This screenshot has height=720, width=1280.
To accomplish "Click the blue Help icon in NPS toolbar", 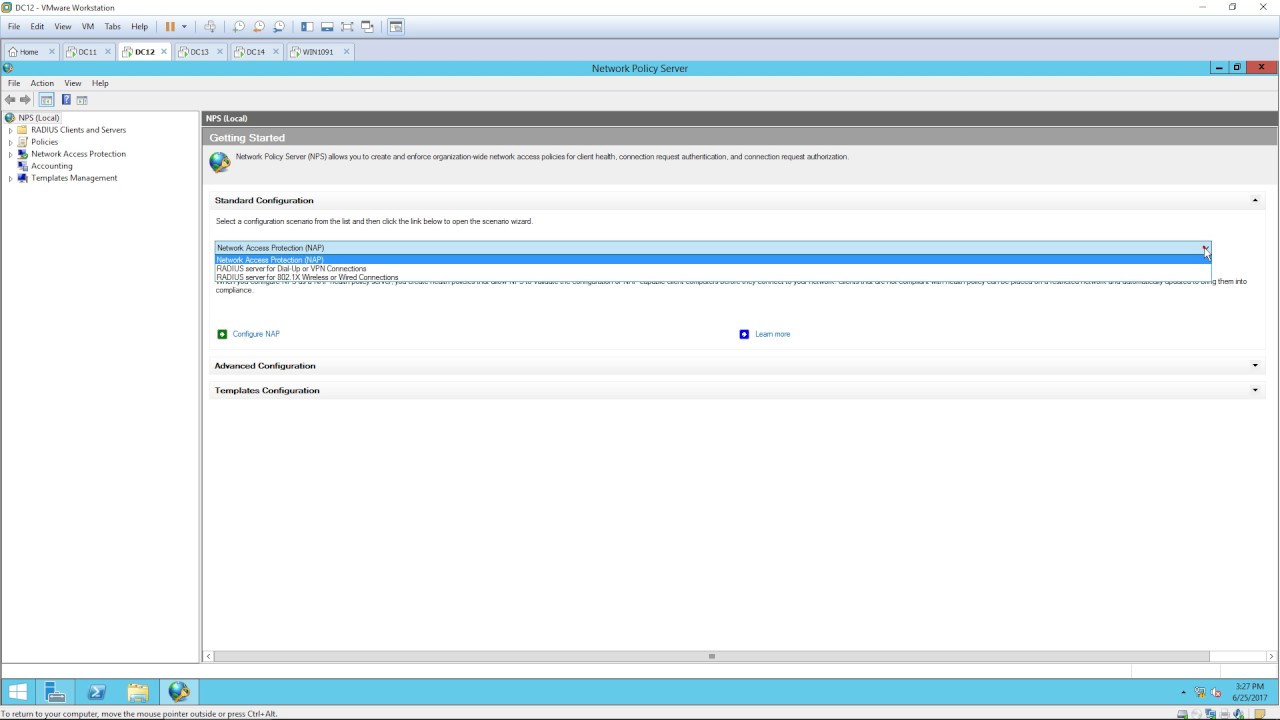I will pos(66,100).
